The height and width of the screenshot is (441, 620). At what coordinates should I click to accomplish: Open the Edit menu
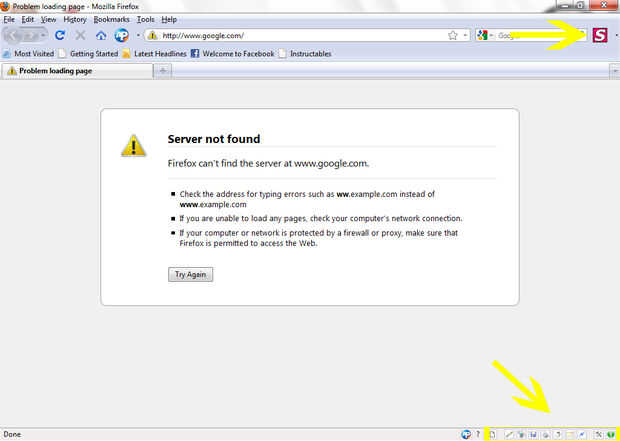coord(28,19)
